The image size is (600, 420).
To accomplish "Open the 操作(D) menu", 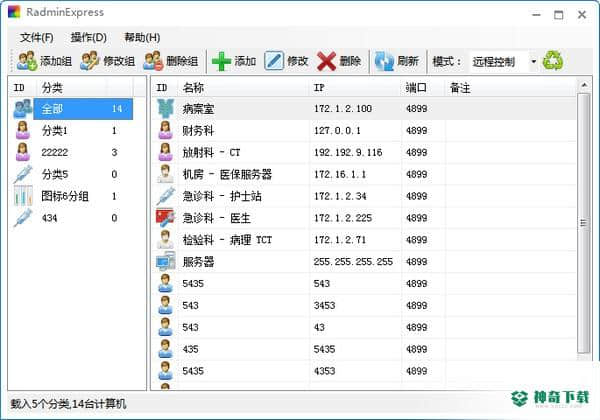I will point(88,37).
